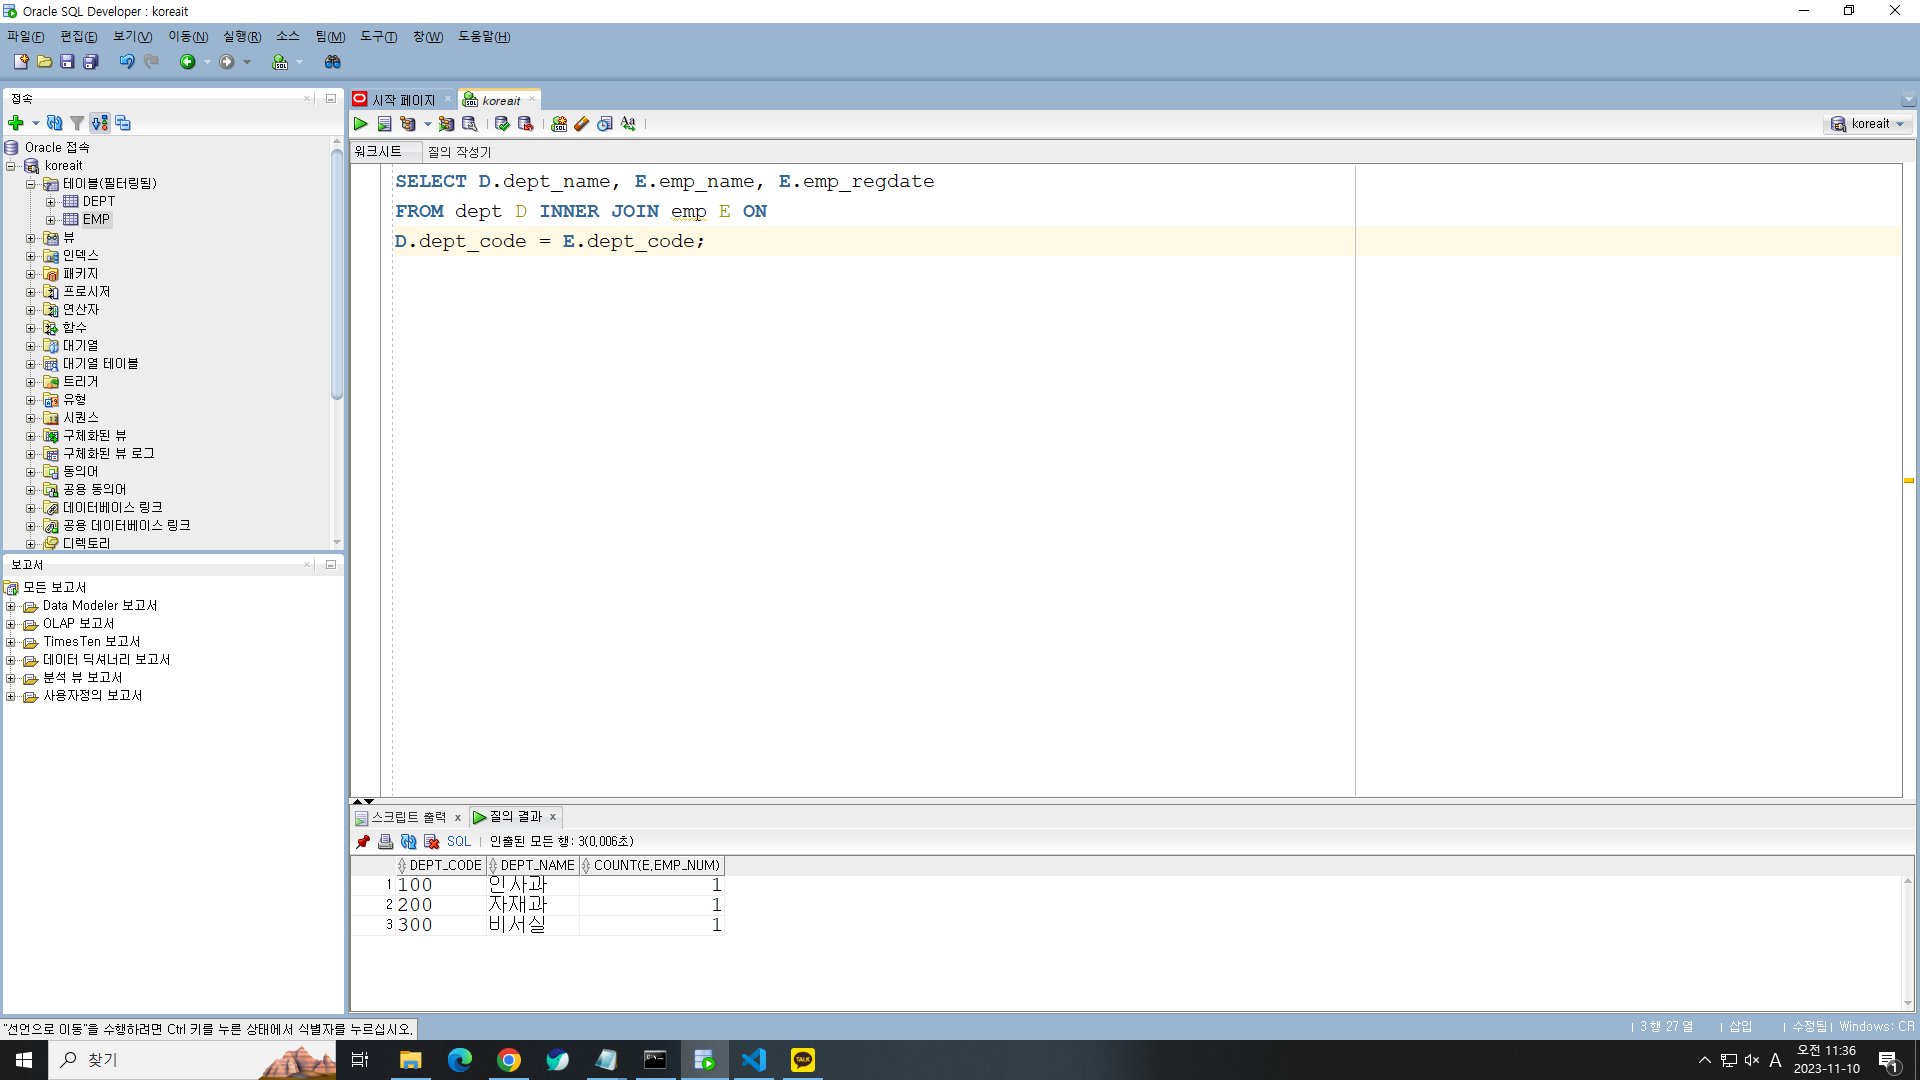1920x1080 pixels.
Task: Click the Save All toolbar icon
Action: click(91, 62)
